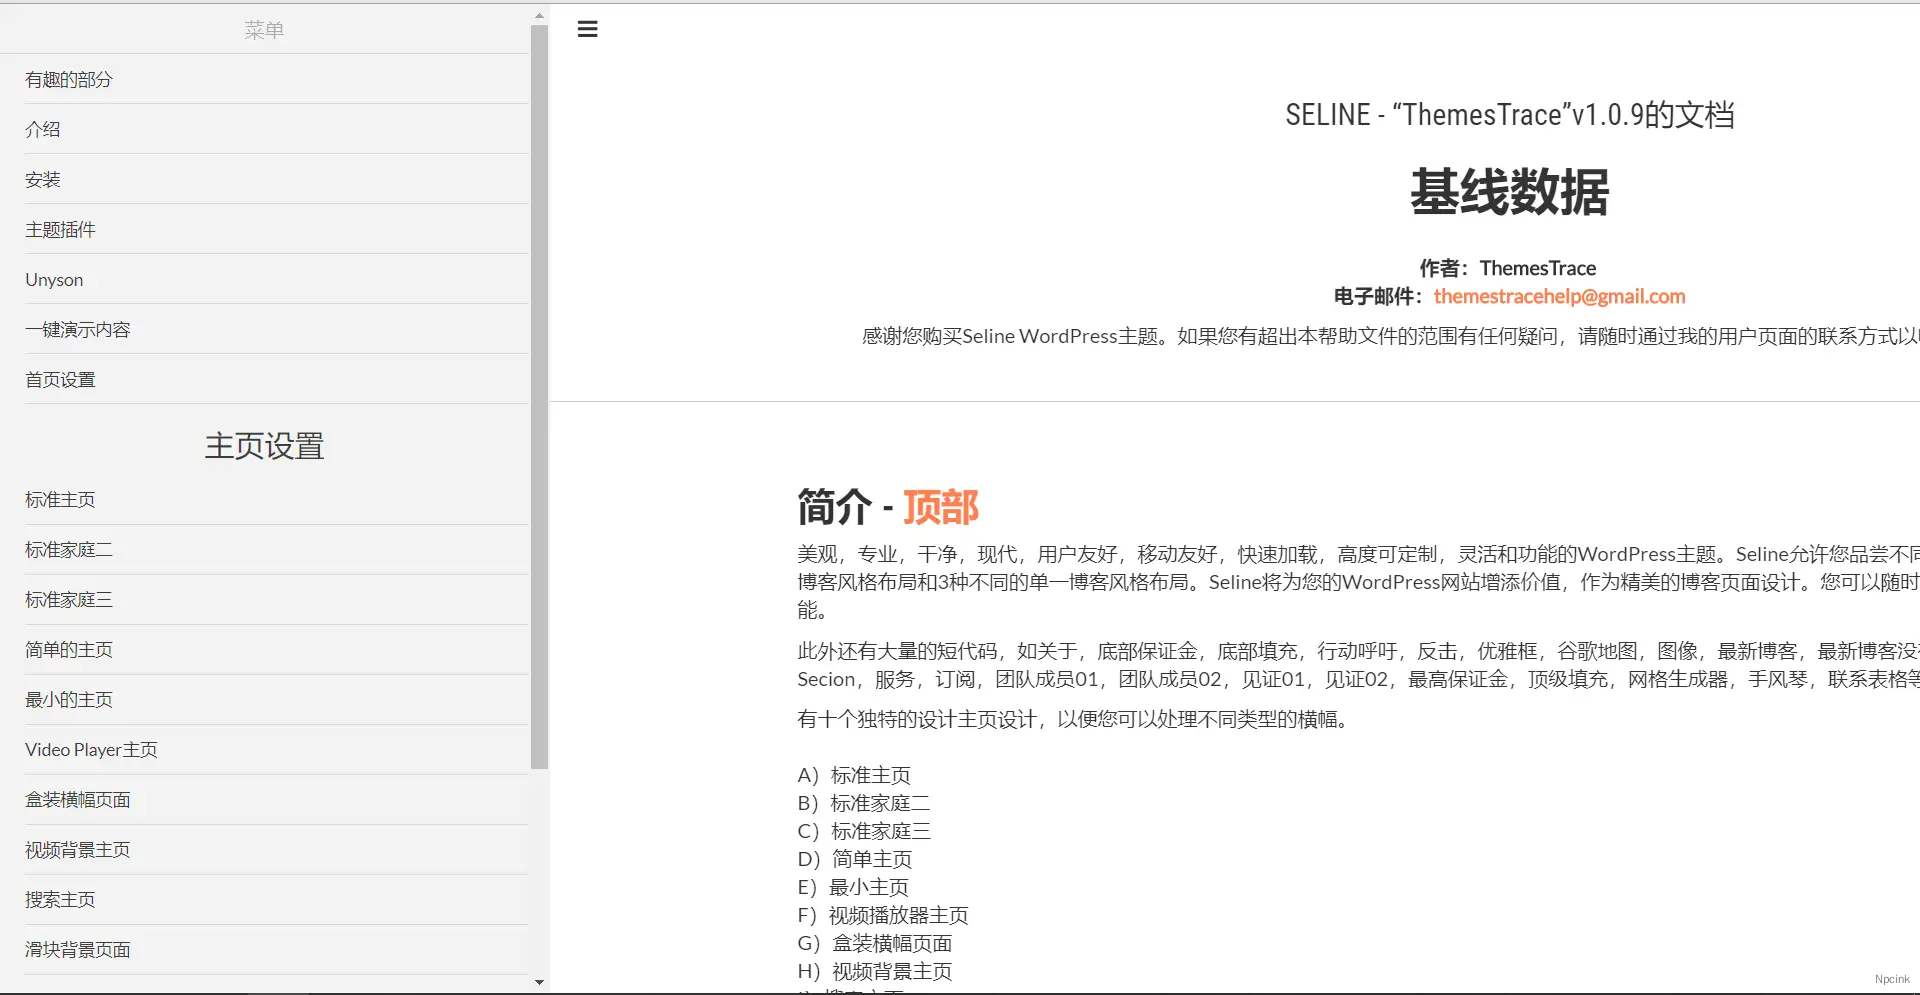
Task: Click the sidebar scrollbar thumb
Action: [x=539, y=397]
